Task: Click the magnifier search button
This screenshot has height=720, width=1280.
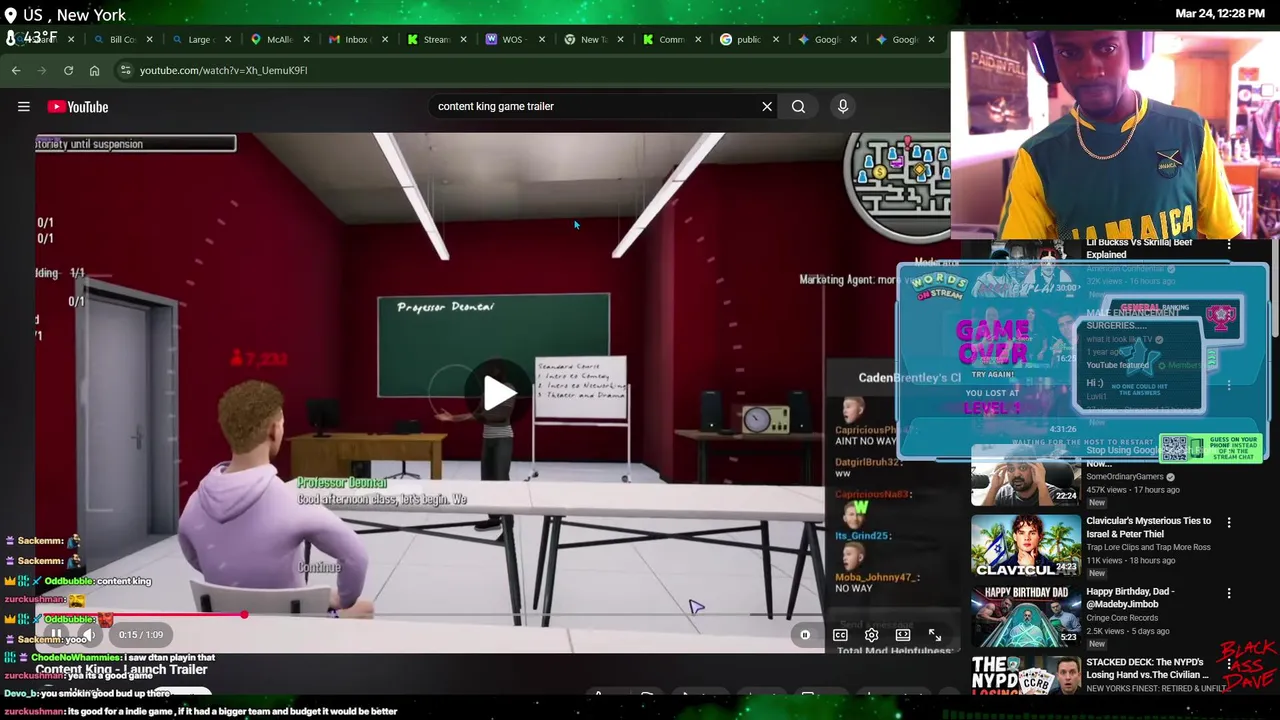Action: coord(798,106)
